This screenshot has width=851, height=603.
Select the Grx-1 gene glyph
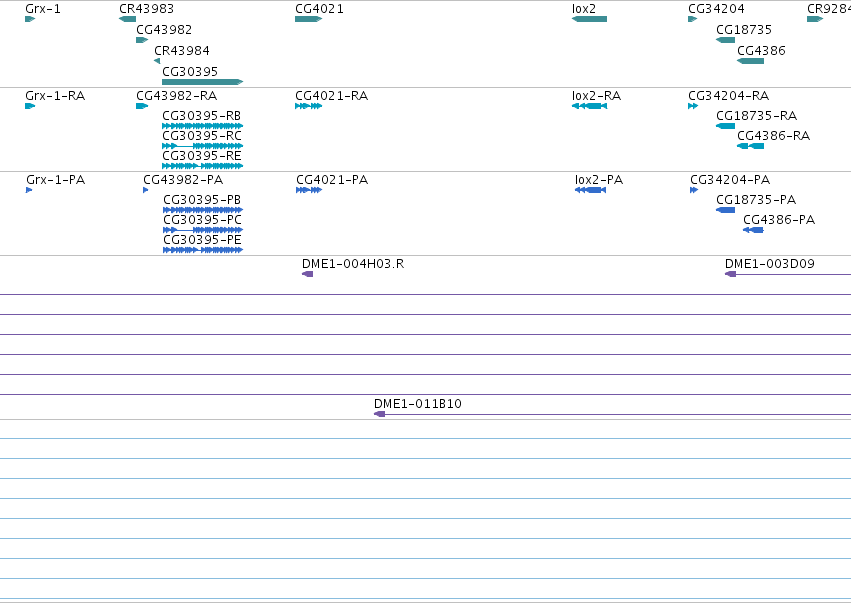click(x=30, y=19)
